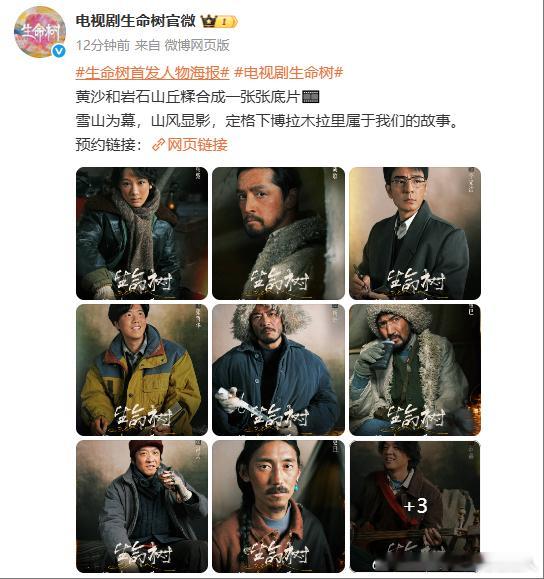Open poster of smiling man in yellow jacket
This screenshot has height=579, width=544.
click(x=142, y=370)
